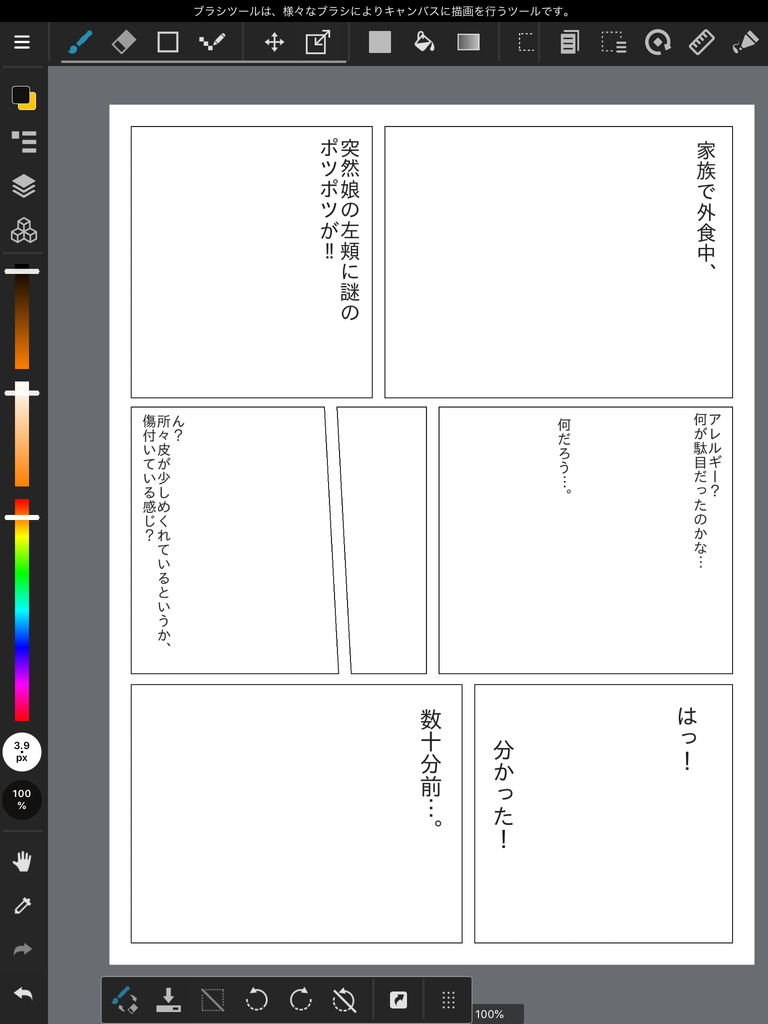Image resolution: width=768 pixels, height=1024 pixels.
Task: Rotate canvas clockwise
Action: (300, 1000)
